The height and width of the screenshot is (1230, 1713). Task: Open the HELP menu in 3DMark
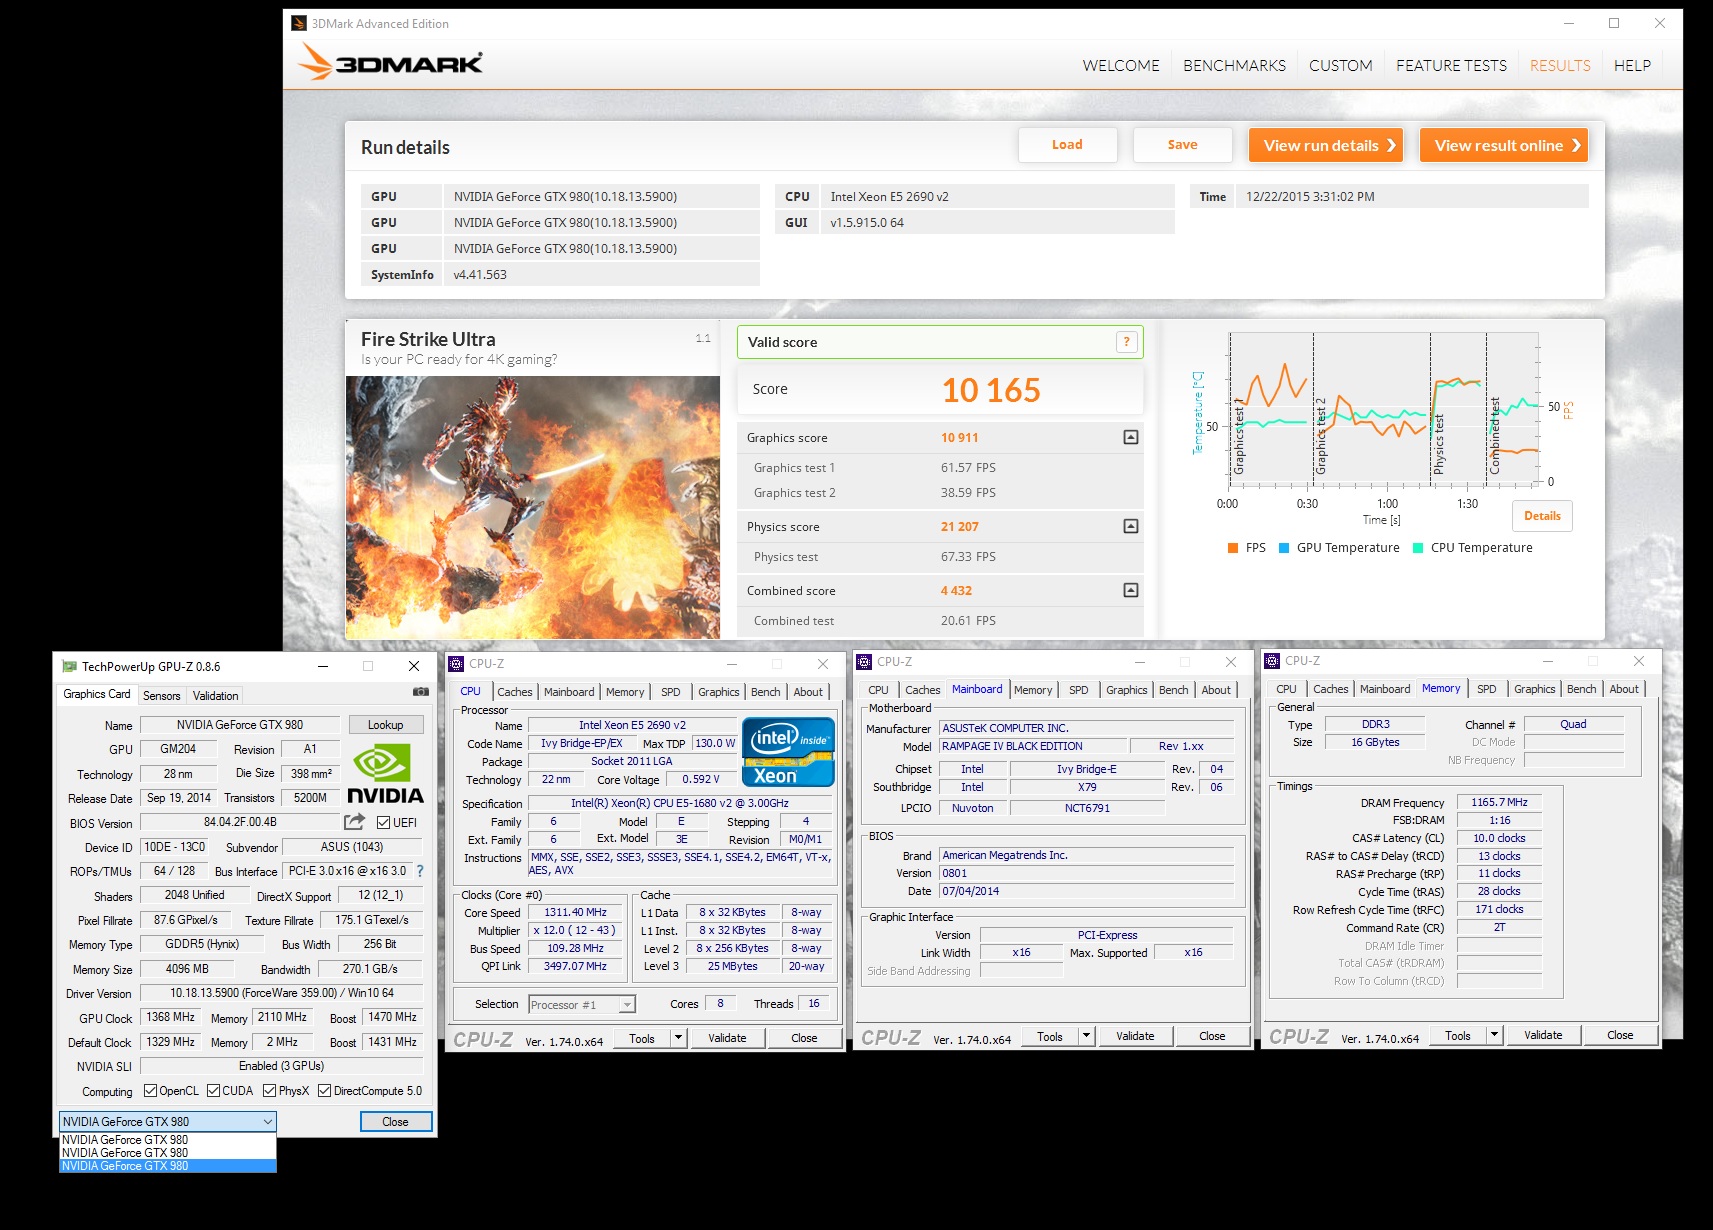click(1632, 65)
